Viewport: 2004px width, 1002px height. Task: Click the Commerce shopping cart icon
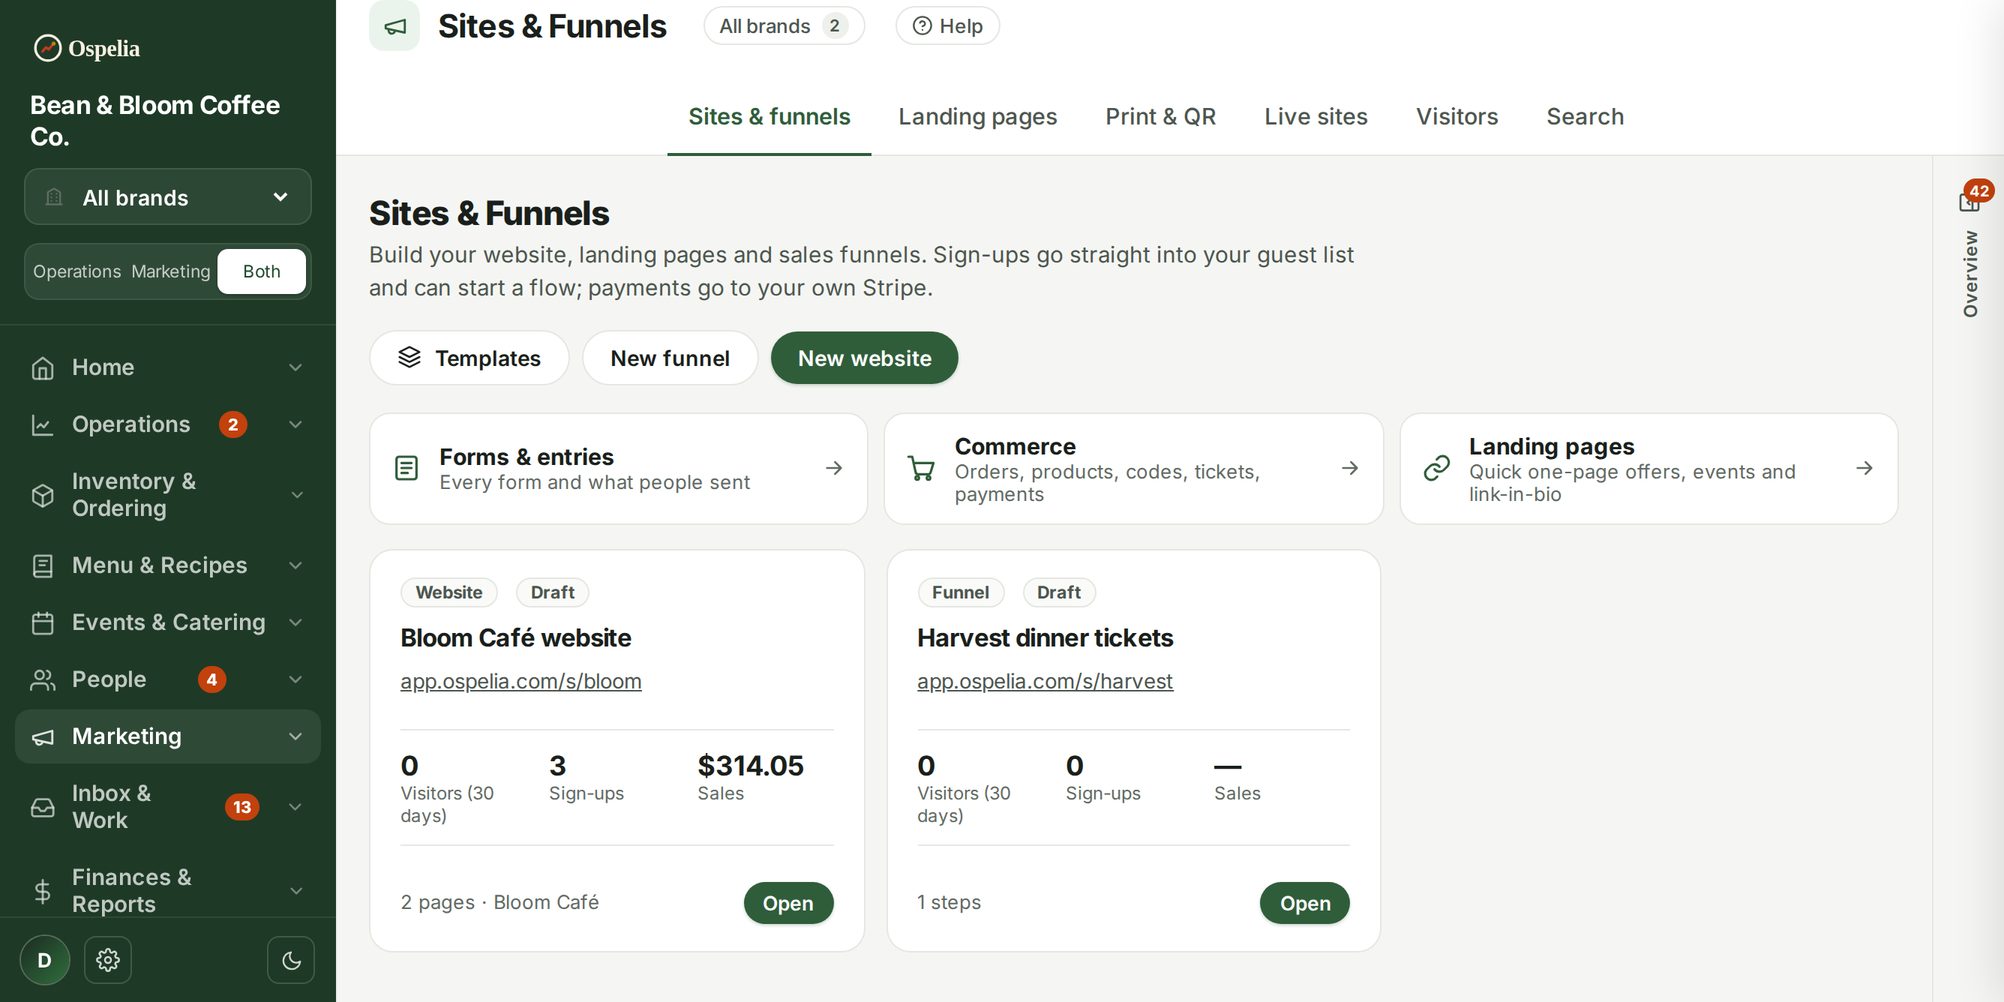click(921, 468)
